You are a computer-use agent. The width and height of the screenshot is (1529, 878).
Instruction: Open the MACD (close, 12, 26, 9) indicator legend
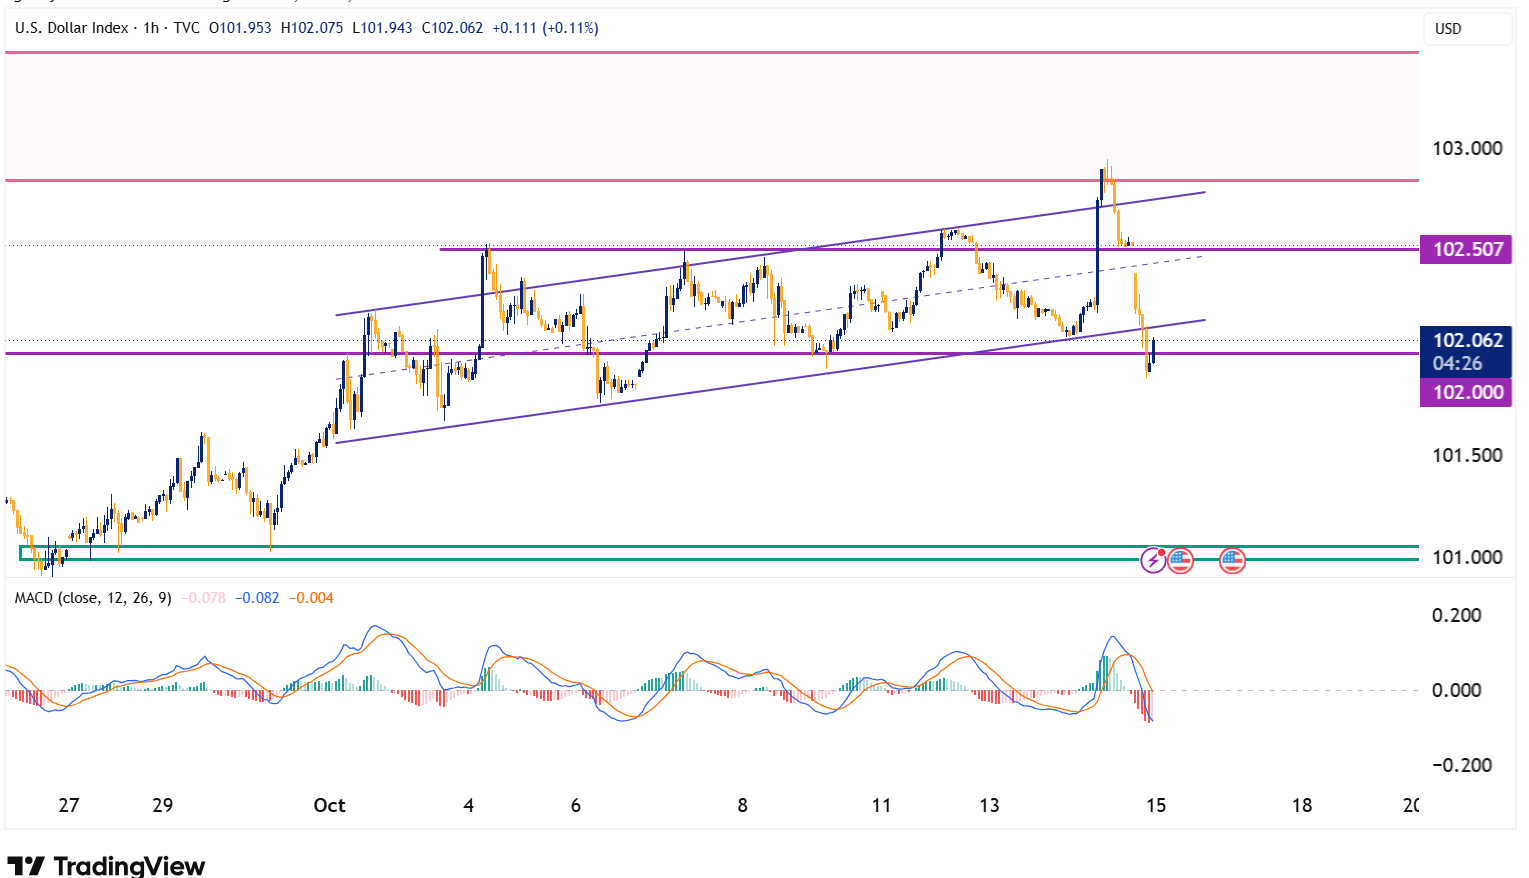[93, 598]
